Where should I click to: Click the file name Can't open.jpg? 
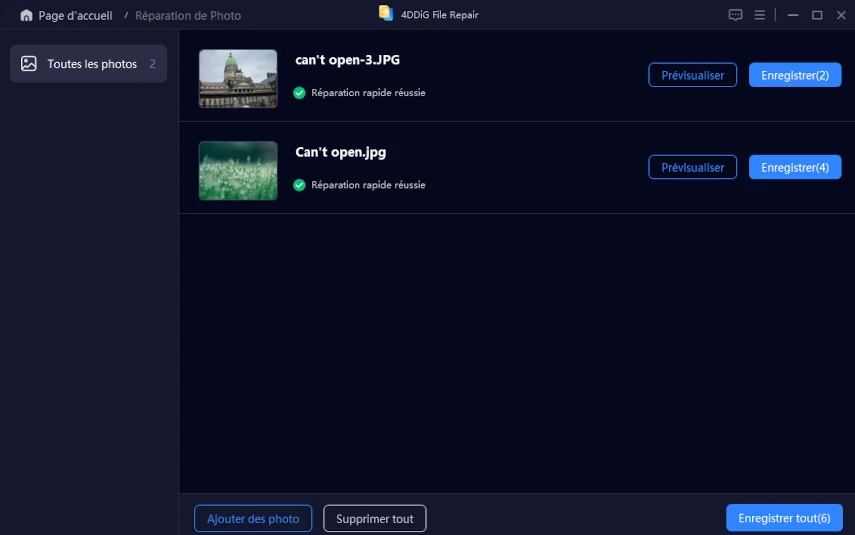click(341, 152)
